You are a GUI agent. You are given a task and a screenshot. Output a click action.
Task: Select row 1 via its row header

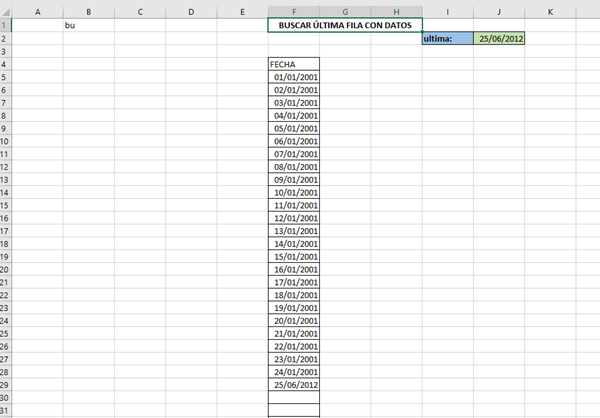click(x=6, y=25)
